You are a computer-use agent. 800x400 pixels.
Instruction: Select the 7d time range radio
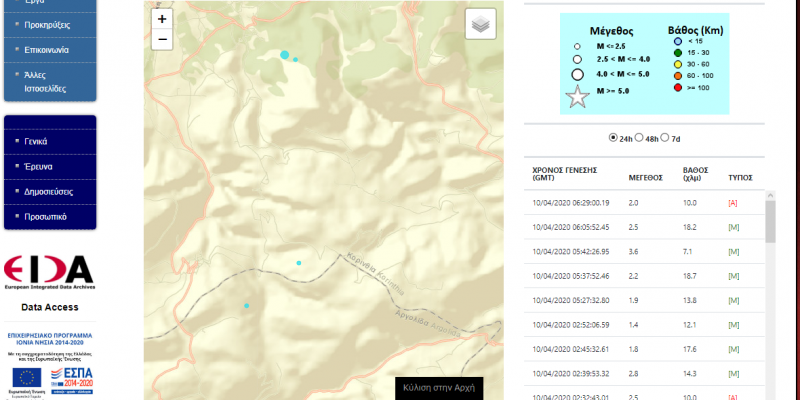click(x=665, y=138)
